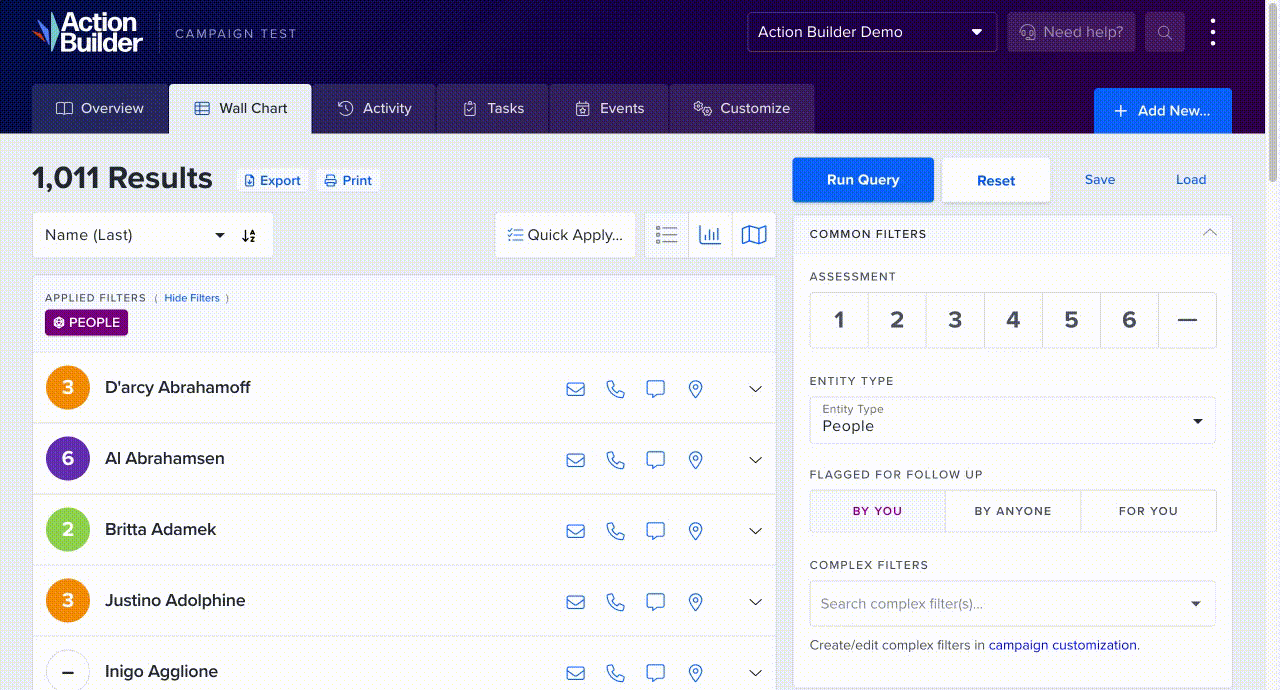
Task: Select assessment filter 2
Action: tap(897, 320)
